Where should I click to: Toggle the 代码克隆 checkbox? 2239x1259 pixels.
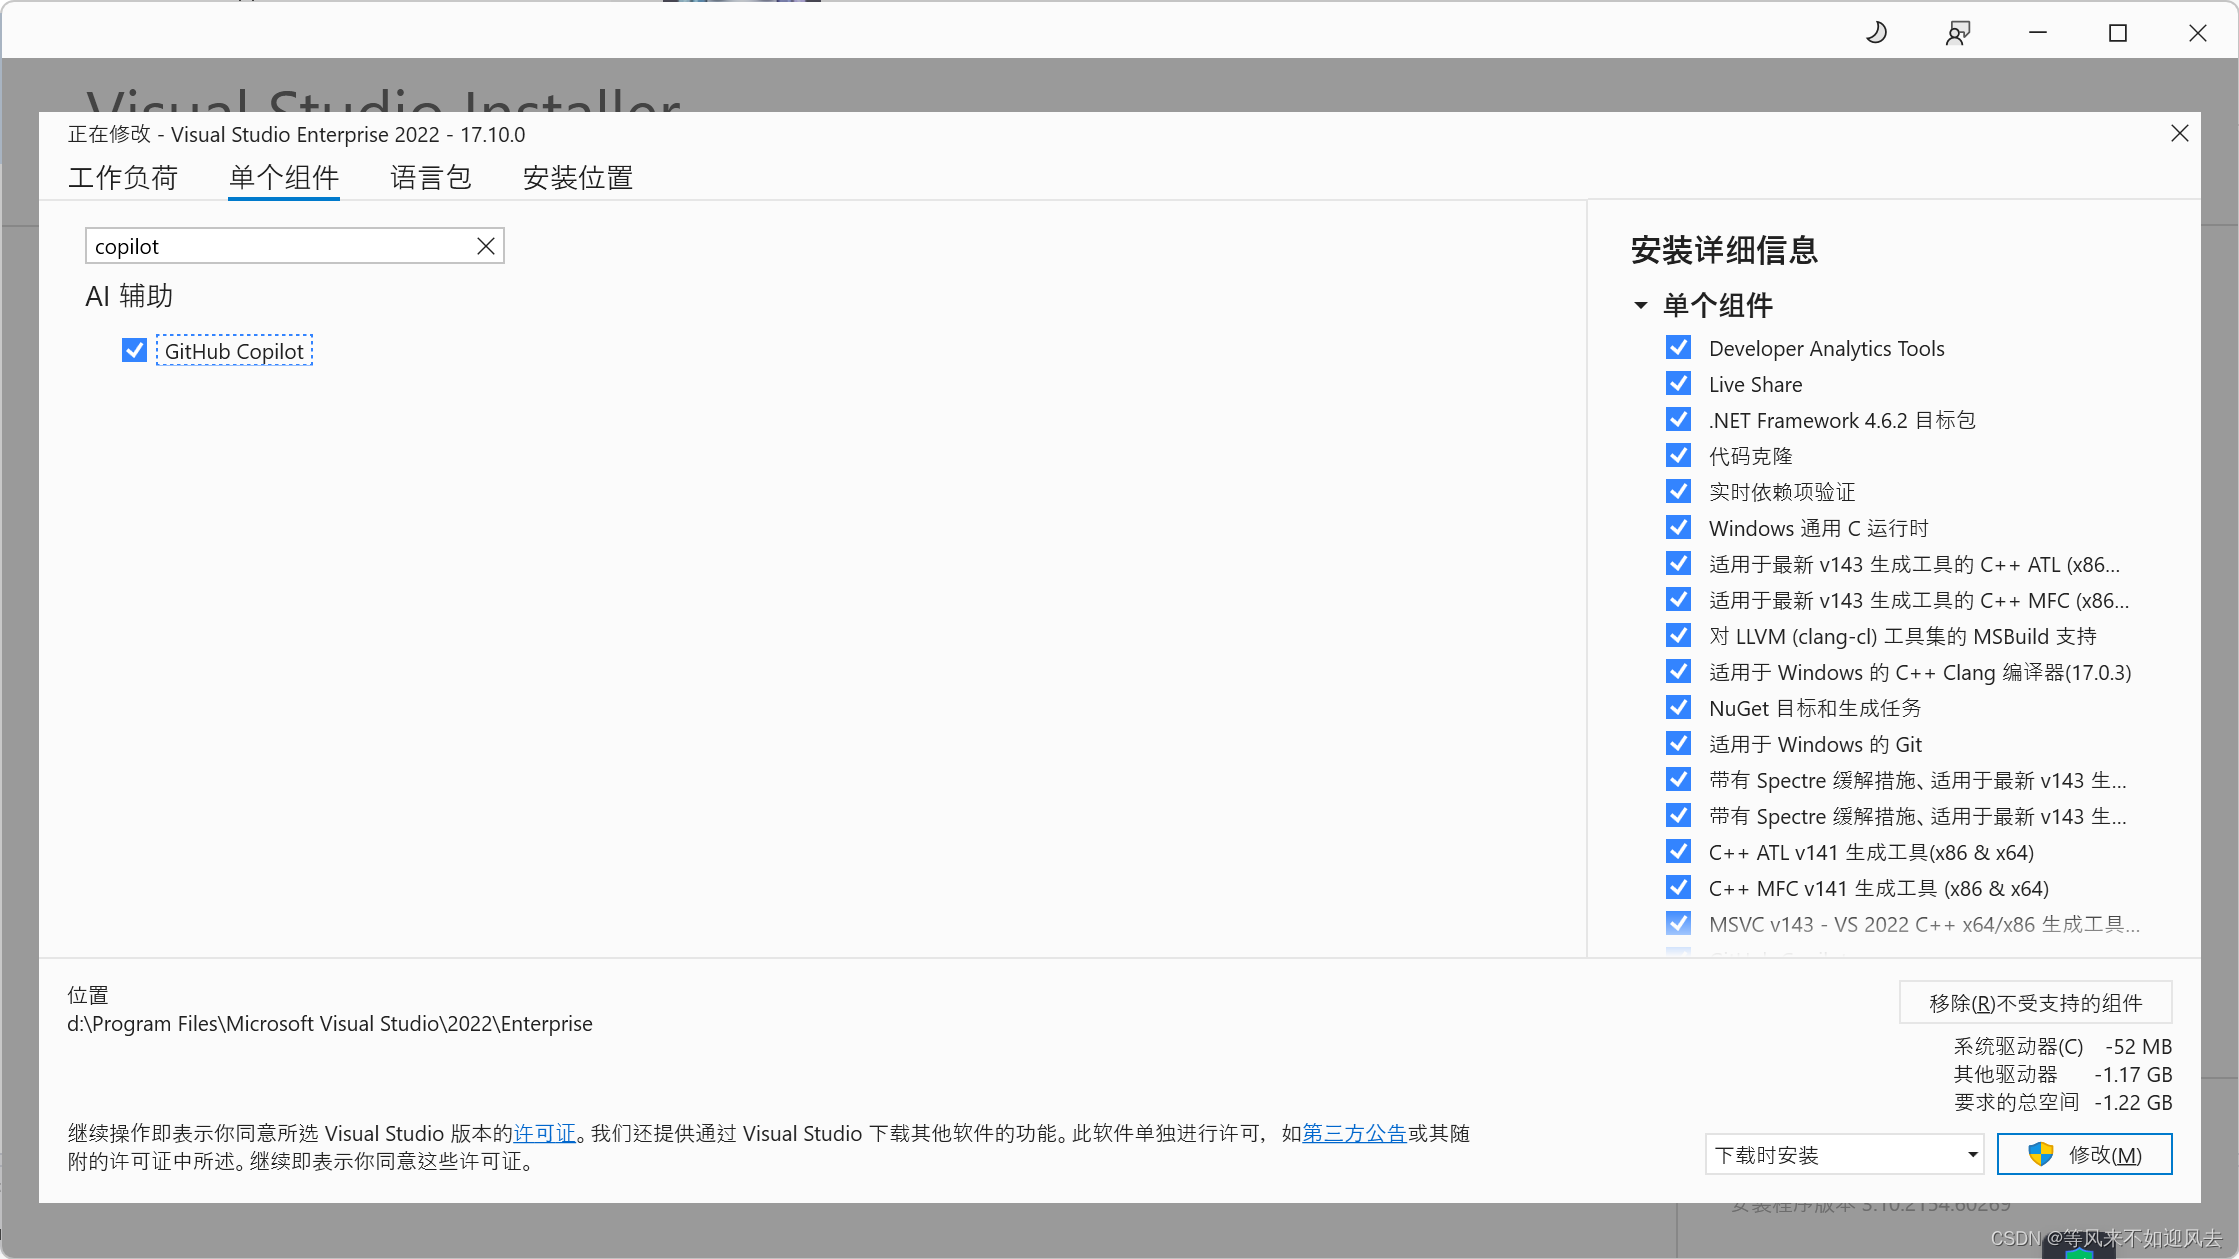[x=1679, y=455]
